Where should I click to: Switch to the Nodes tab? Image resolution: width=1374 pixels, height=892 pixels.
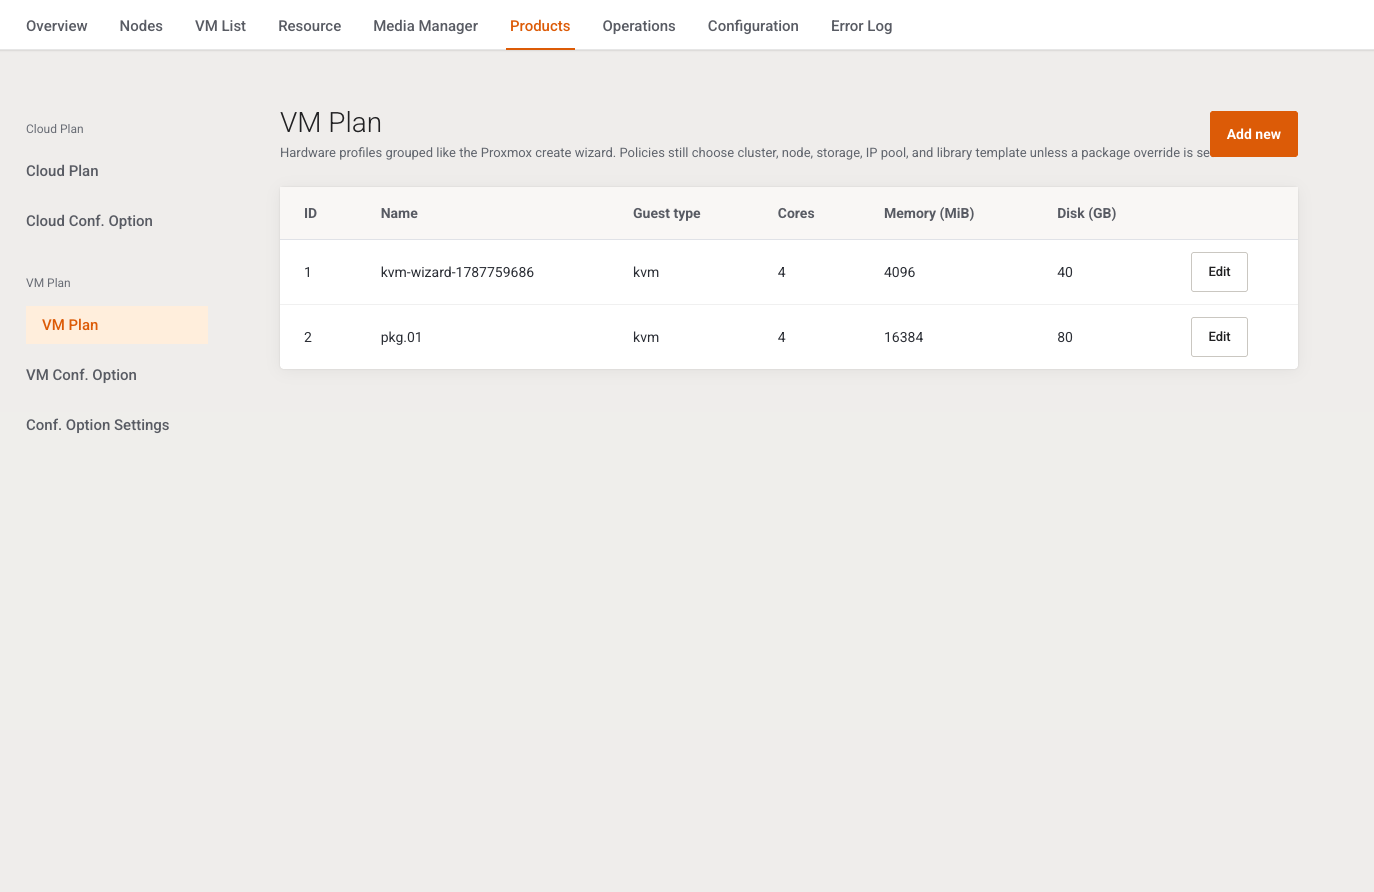coord(141,26)
